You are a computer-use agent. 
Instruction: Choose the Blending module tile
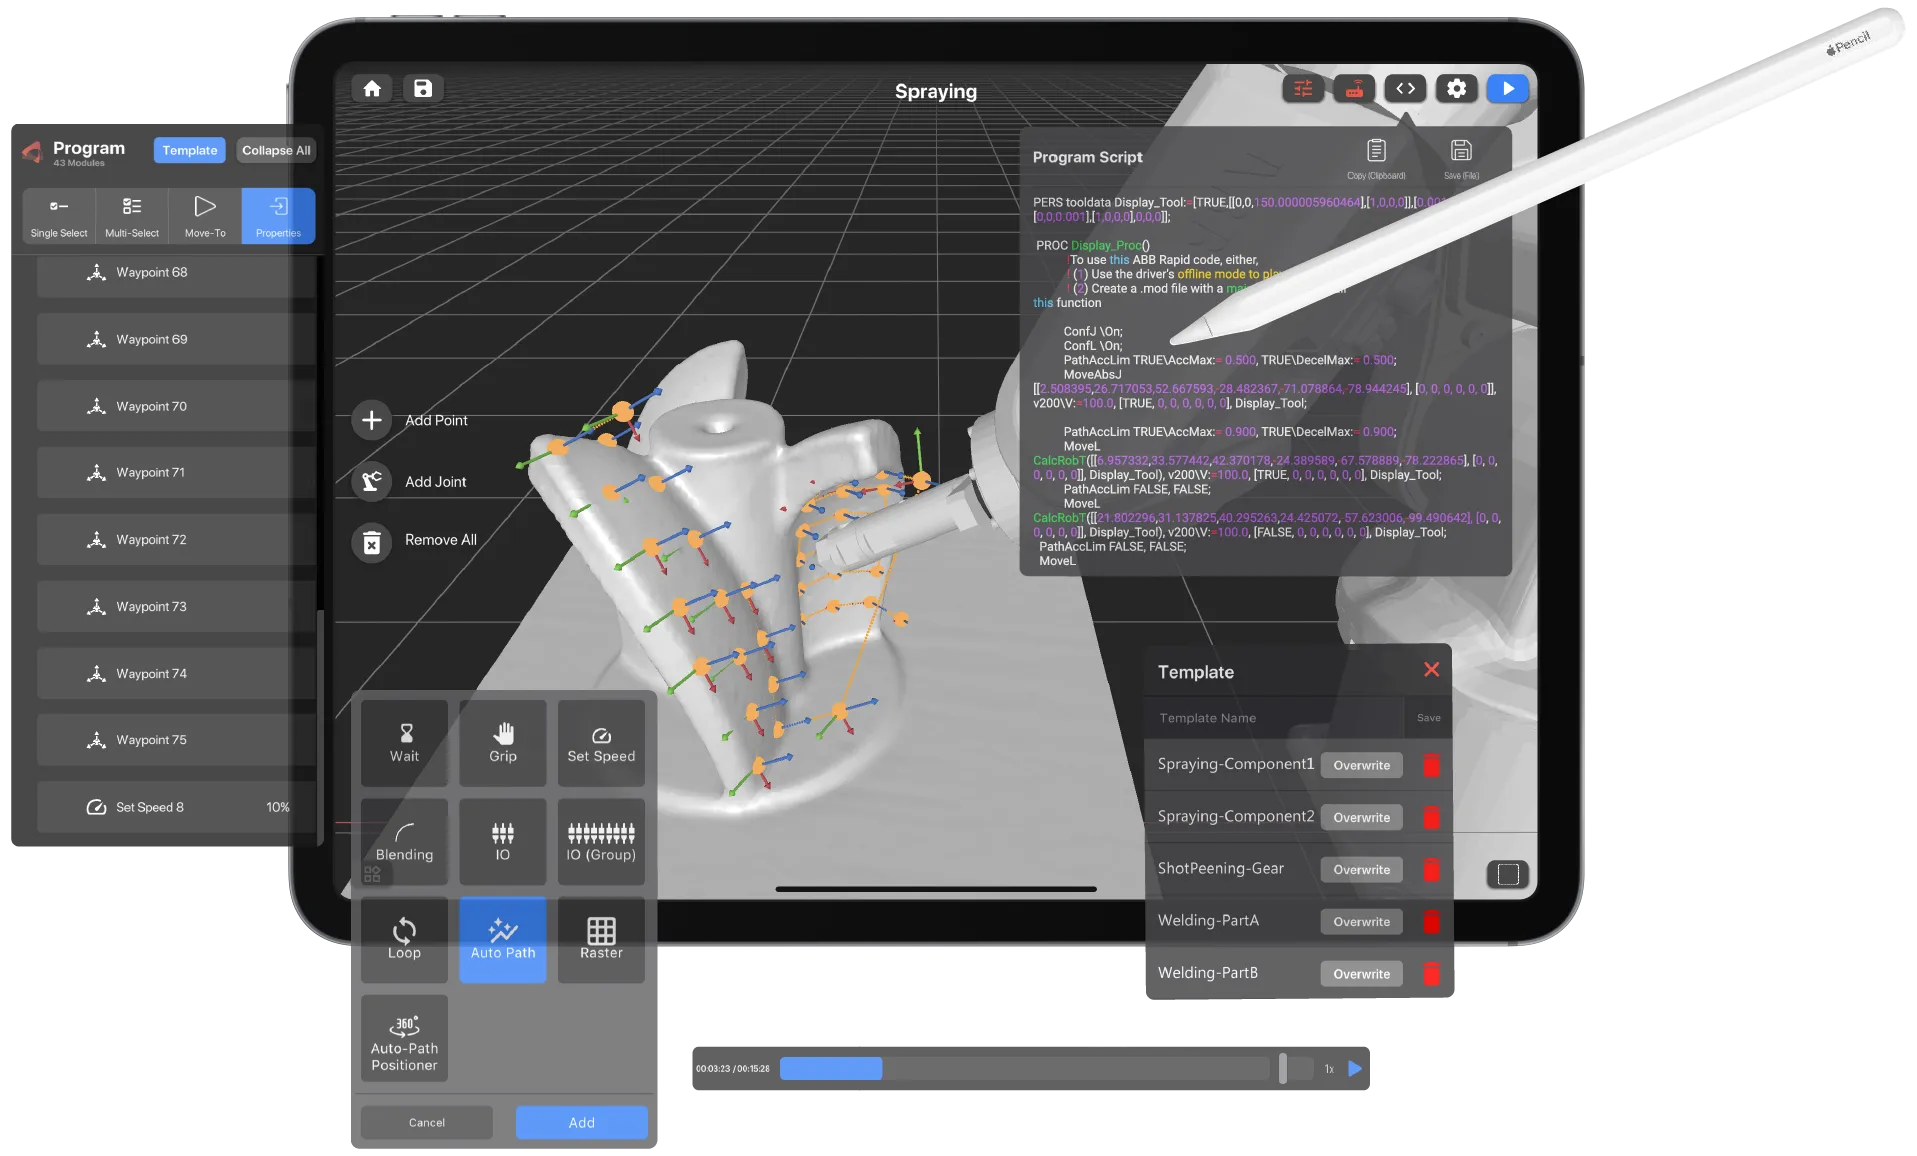pos(404,841)
